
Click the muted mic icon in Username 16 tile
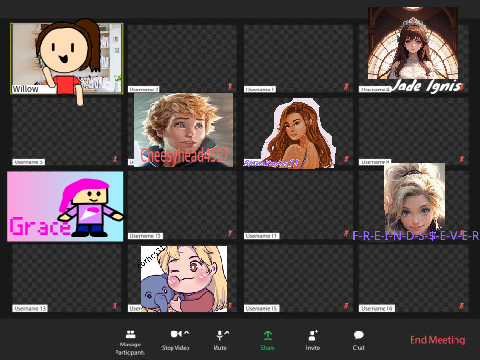[461, 306]
